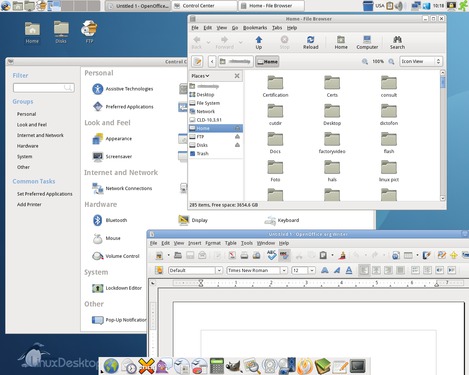This screenshot has height=375, width=469.
Task: Open Insert menu in Writer
Action: [x=194, y=243]
